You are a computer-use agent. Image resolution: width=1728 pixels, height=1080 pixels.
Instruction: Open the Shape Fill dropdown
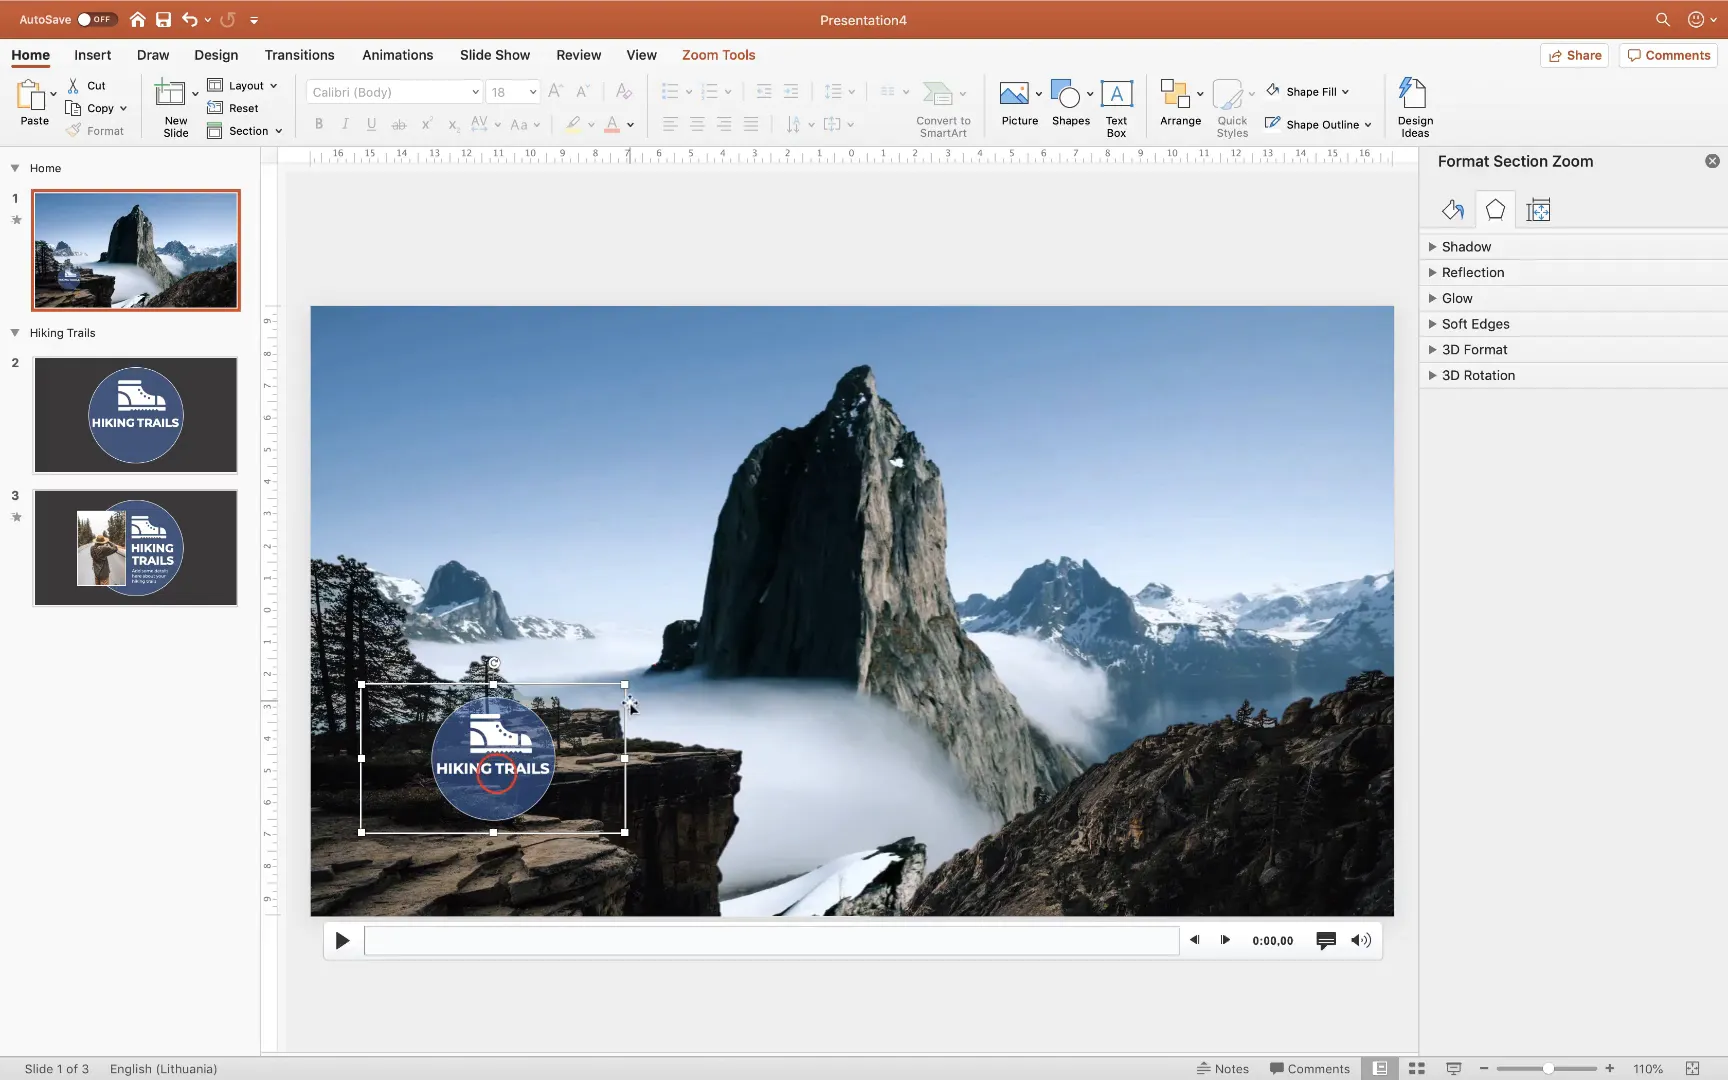pos(1308,92)
